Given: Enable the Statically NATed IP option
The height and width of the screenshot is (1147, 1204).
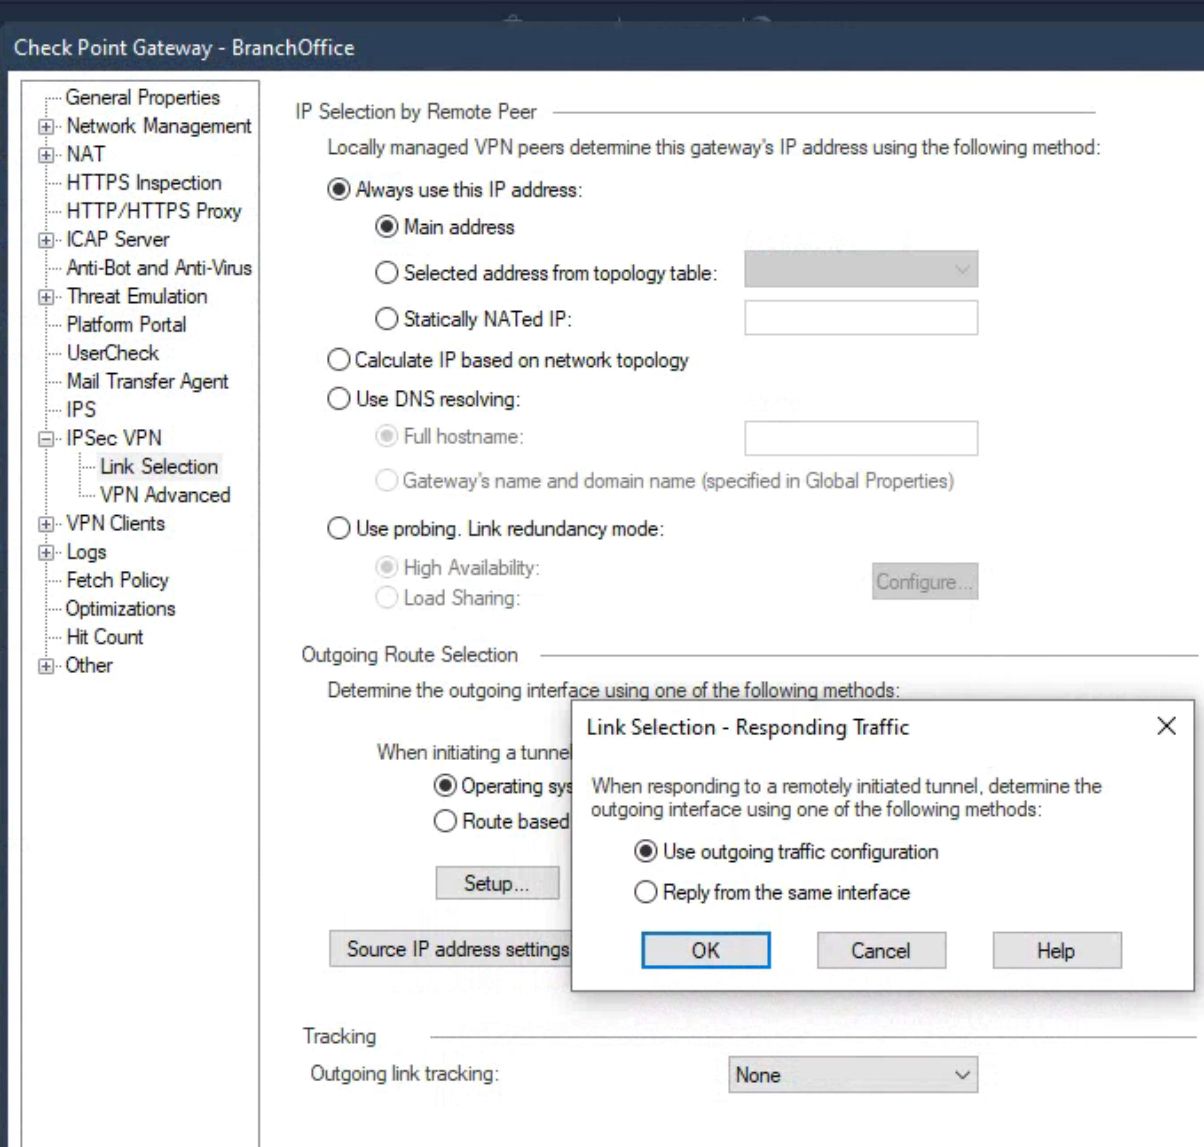Looking at the screenshot, I should click(x=385, y=319).
